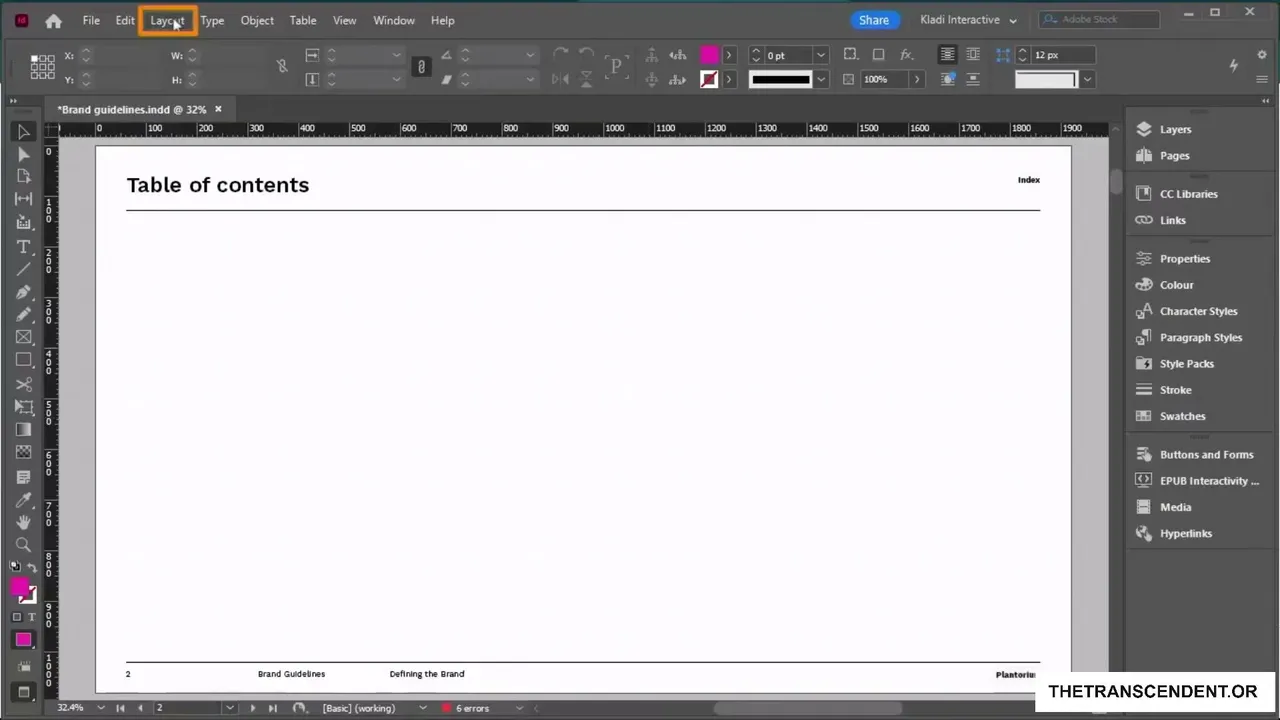The height and width of the screenshot is (720, 1280).
Task: Select the Pencil tool
Action: click(24, 314)
